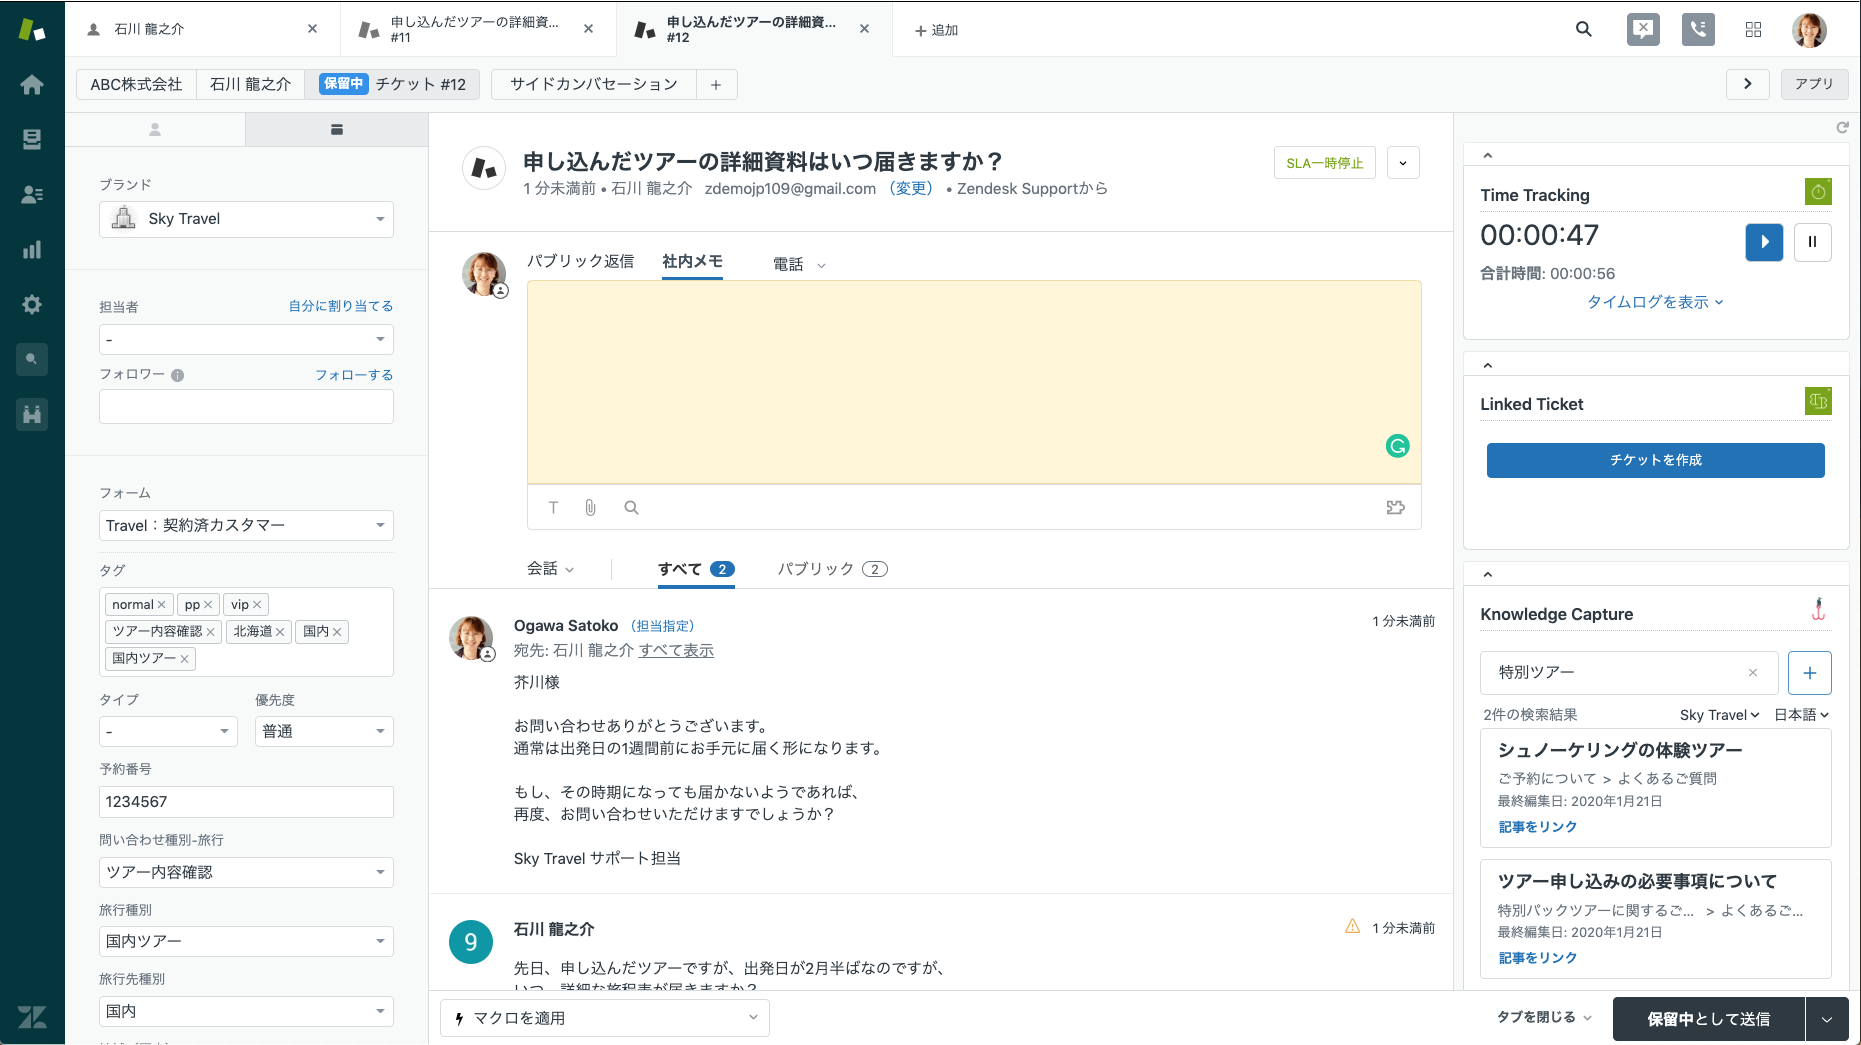Change the 優先度 from 普通
Viewport: 1861px width, 1045px height.
click(x=323, y=731)
